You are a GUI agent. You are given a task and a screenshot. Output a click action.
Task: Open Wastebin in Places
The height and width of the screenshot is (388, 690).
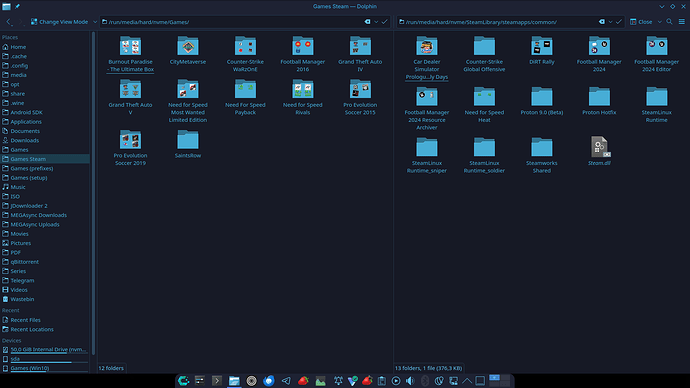[x=45, y=299]
